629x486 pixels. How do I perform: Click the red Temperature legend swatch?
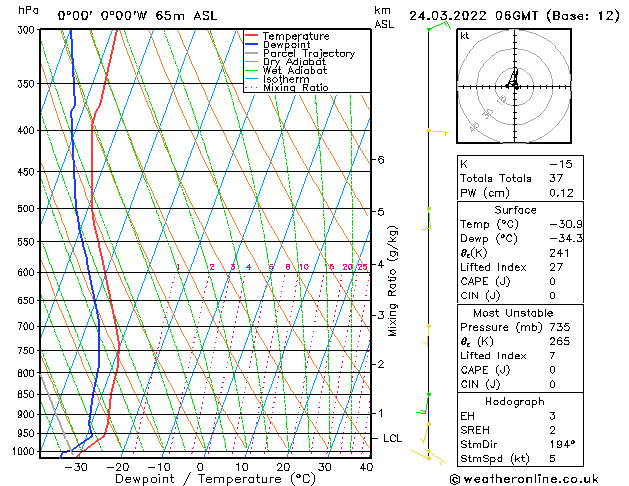click(x=251, y=36)
